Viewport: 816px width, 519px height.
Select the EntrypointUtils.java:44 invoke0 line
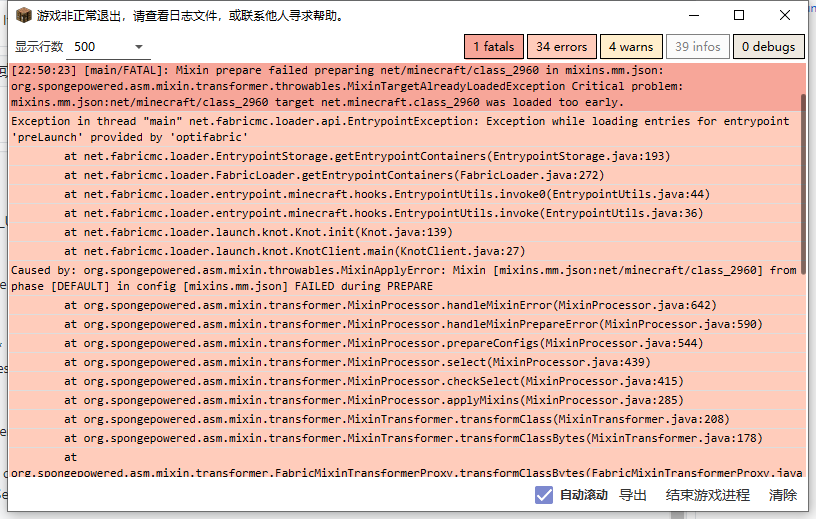click(405, 194)
